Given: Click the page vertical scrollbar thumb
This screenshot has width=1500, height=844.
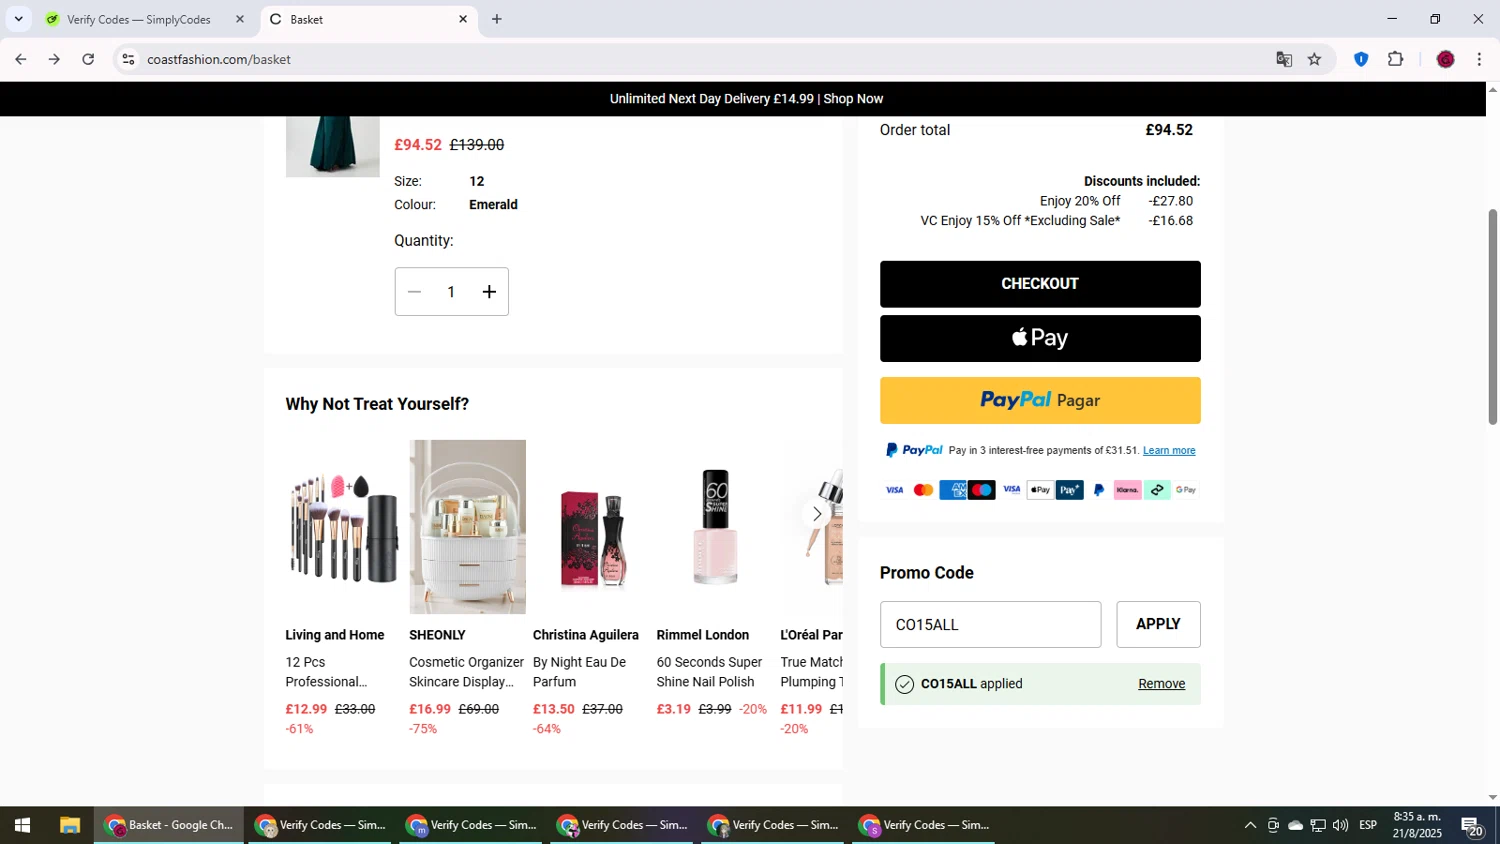Looking at the screenshot, I should pos(1493,317).
